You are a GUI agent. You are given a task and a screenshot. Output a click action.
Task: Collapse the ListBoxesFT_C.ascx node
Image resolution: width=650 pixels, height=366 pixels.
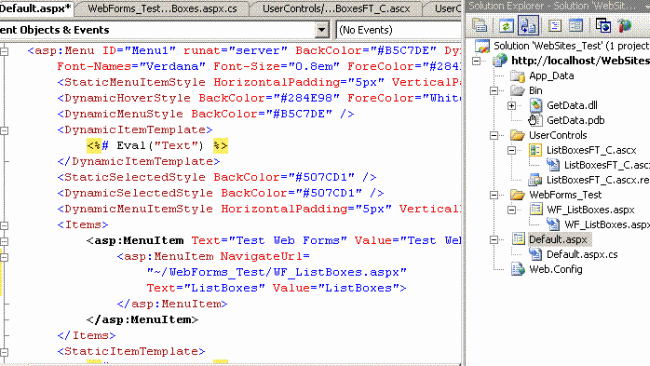pyautogui.click(x=512, y=150)
